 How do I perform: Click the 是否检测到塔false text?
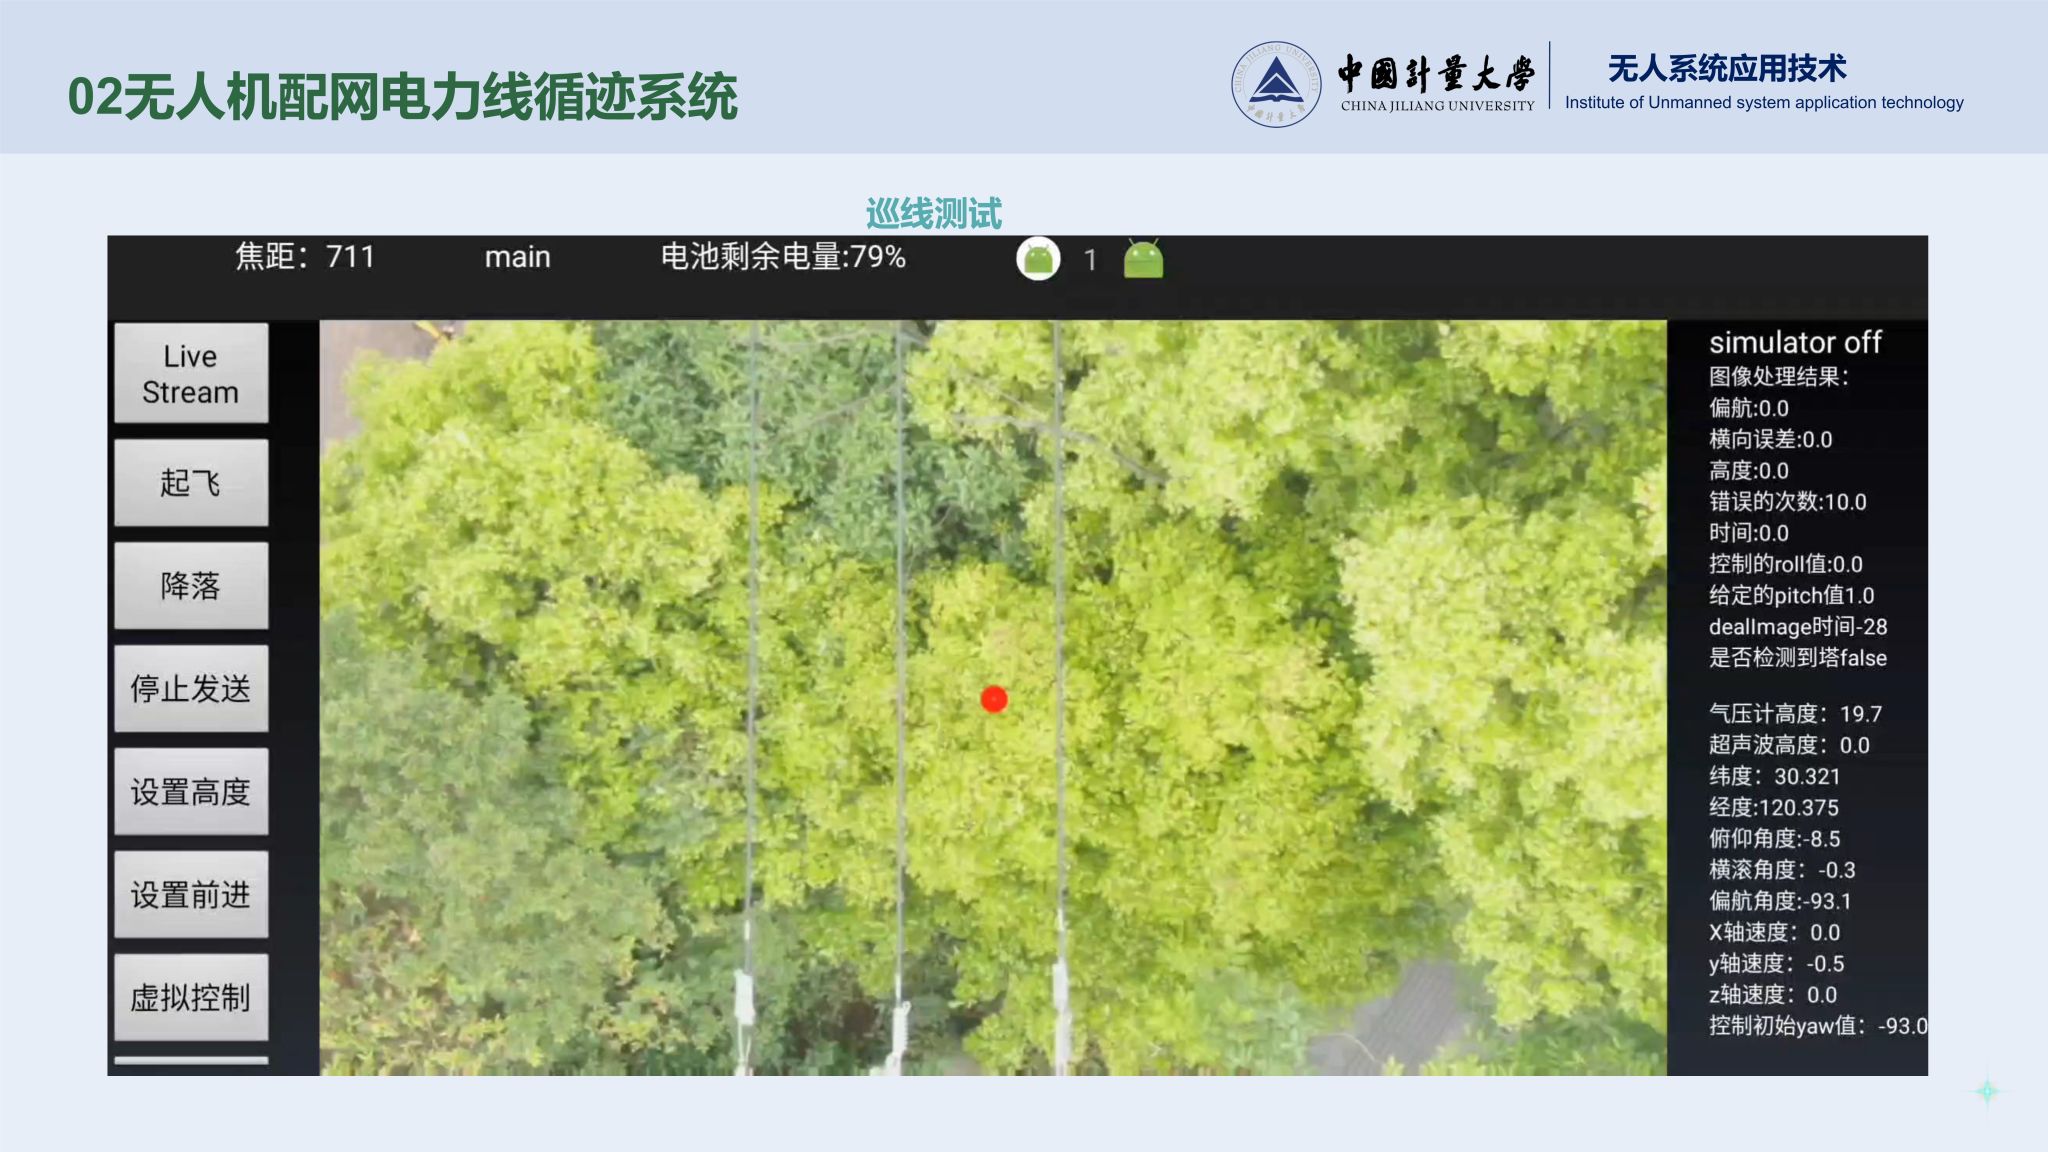pos(1798,658)
